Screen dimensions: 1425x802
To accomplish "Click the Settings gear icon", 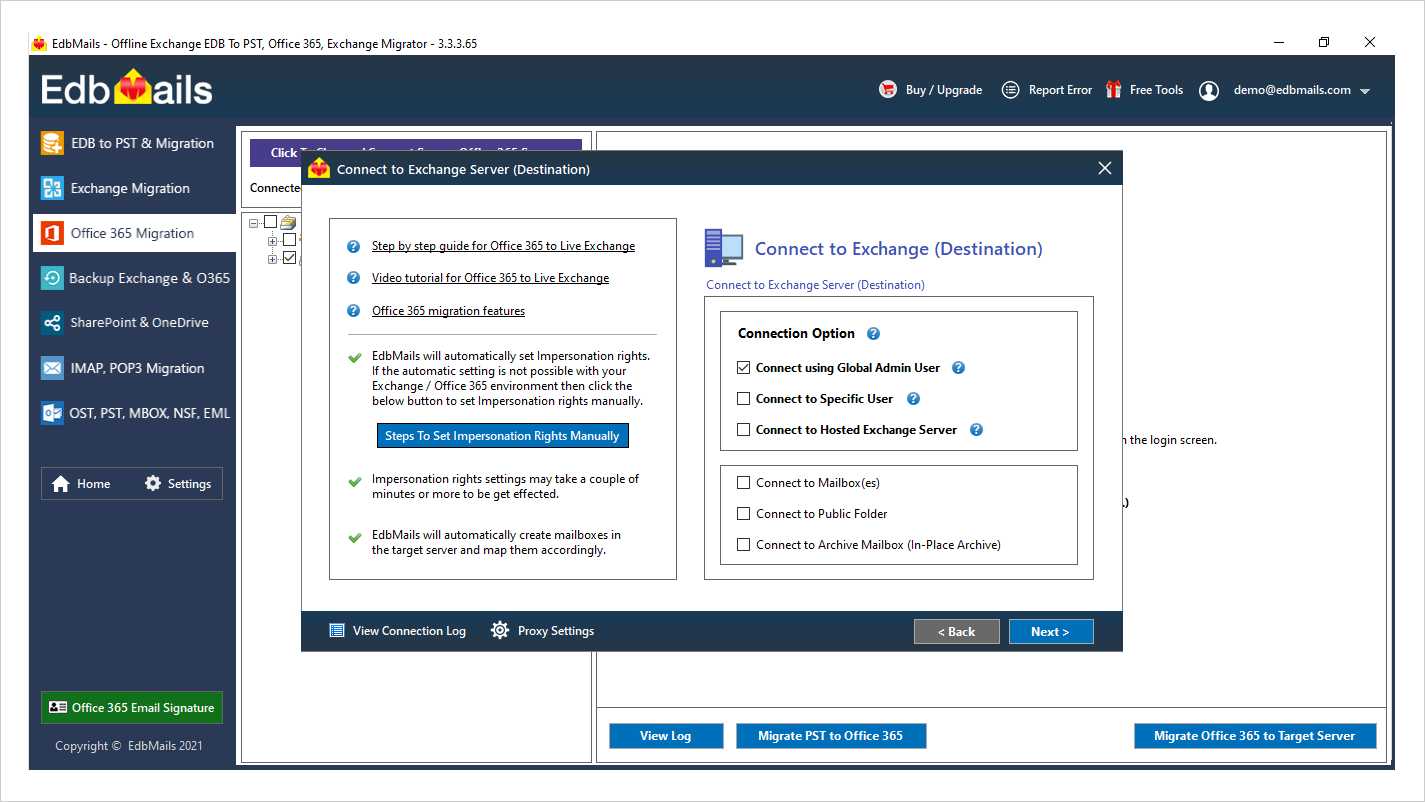I will tap(153, 483).
